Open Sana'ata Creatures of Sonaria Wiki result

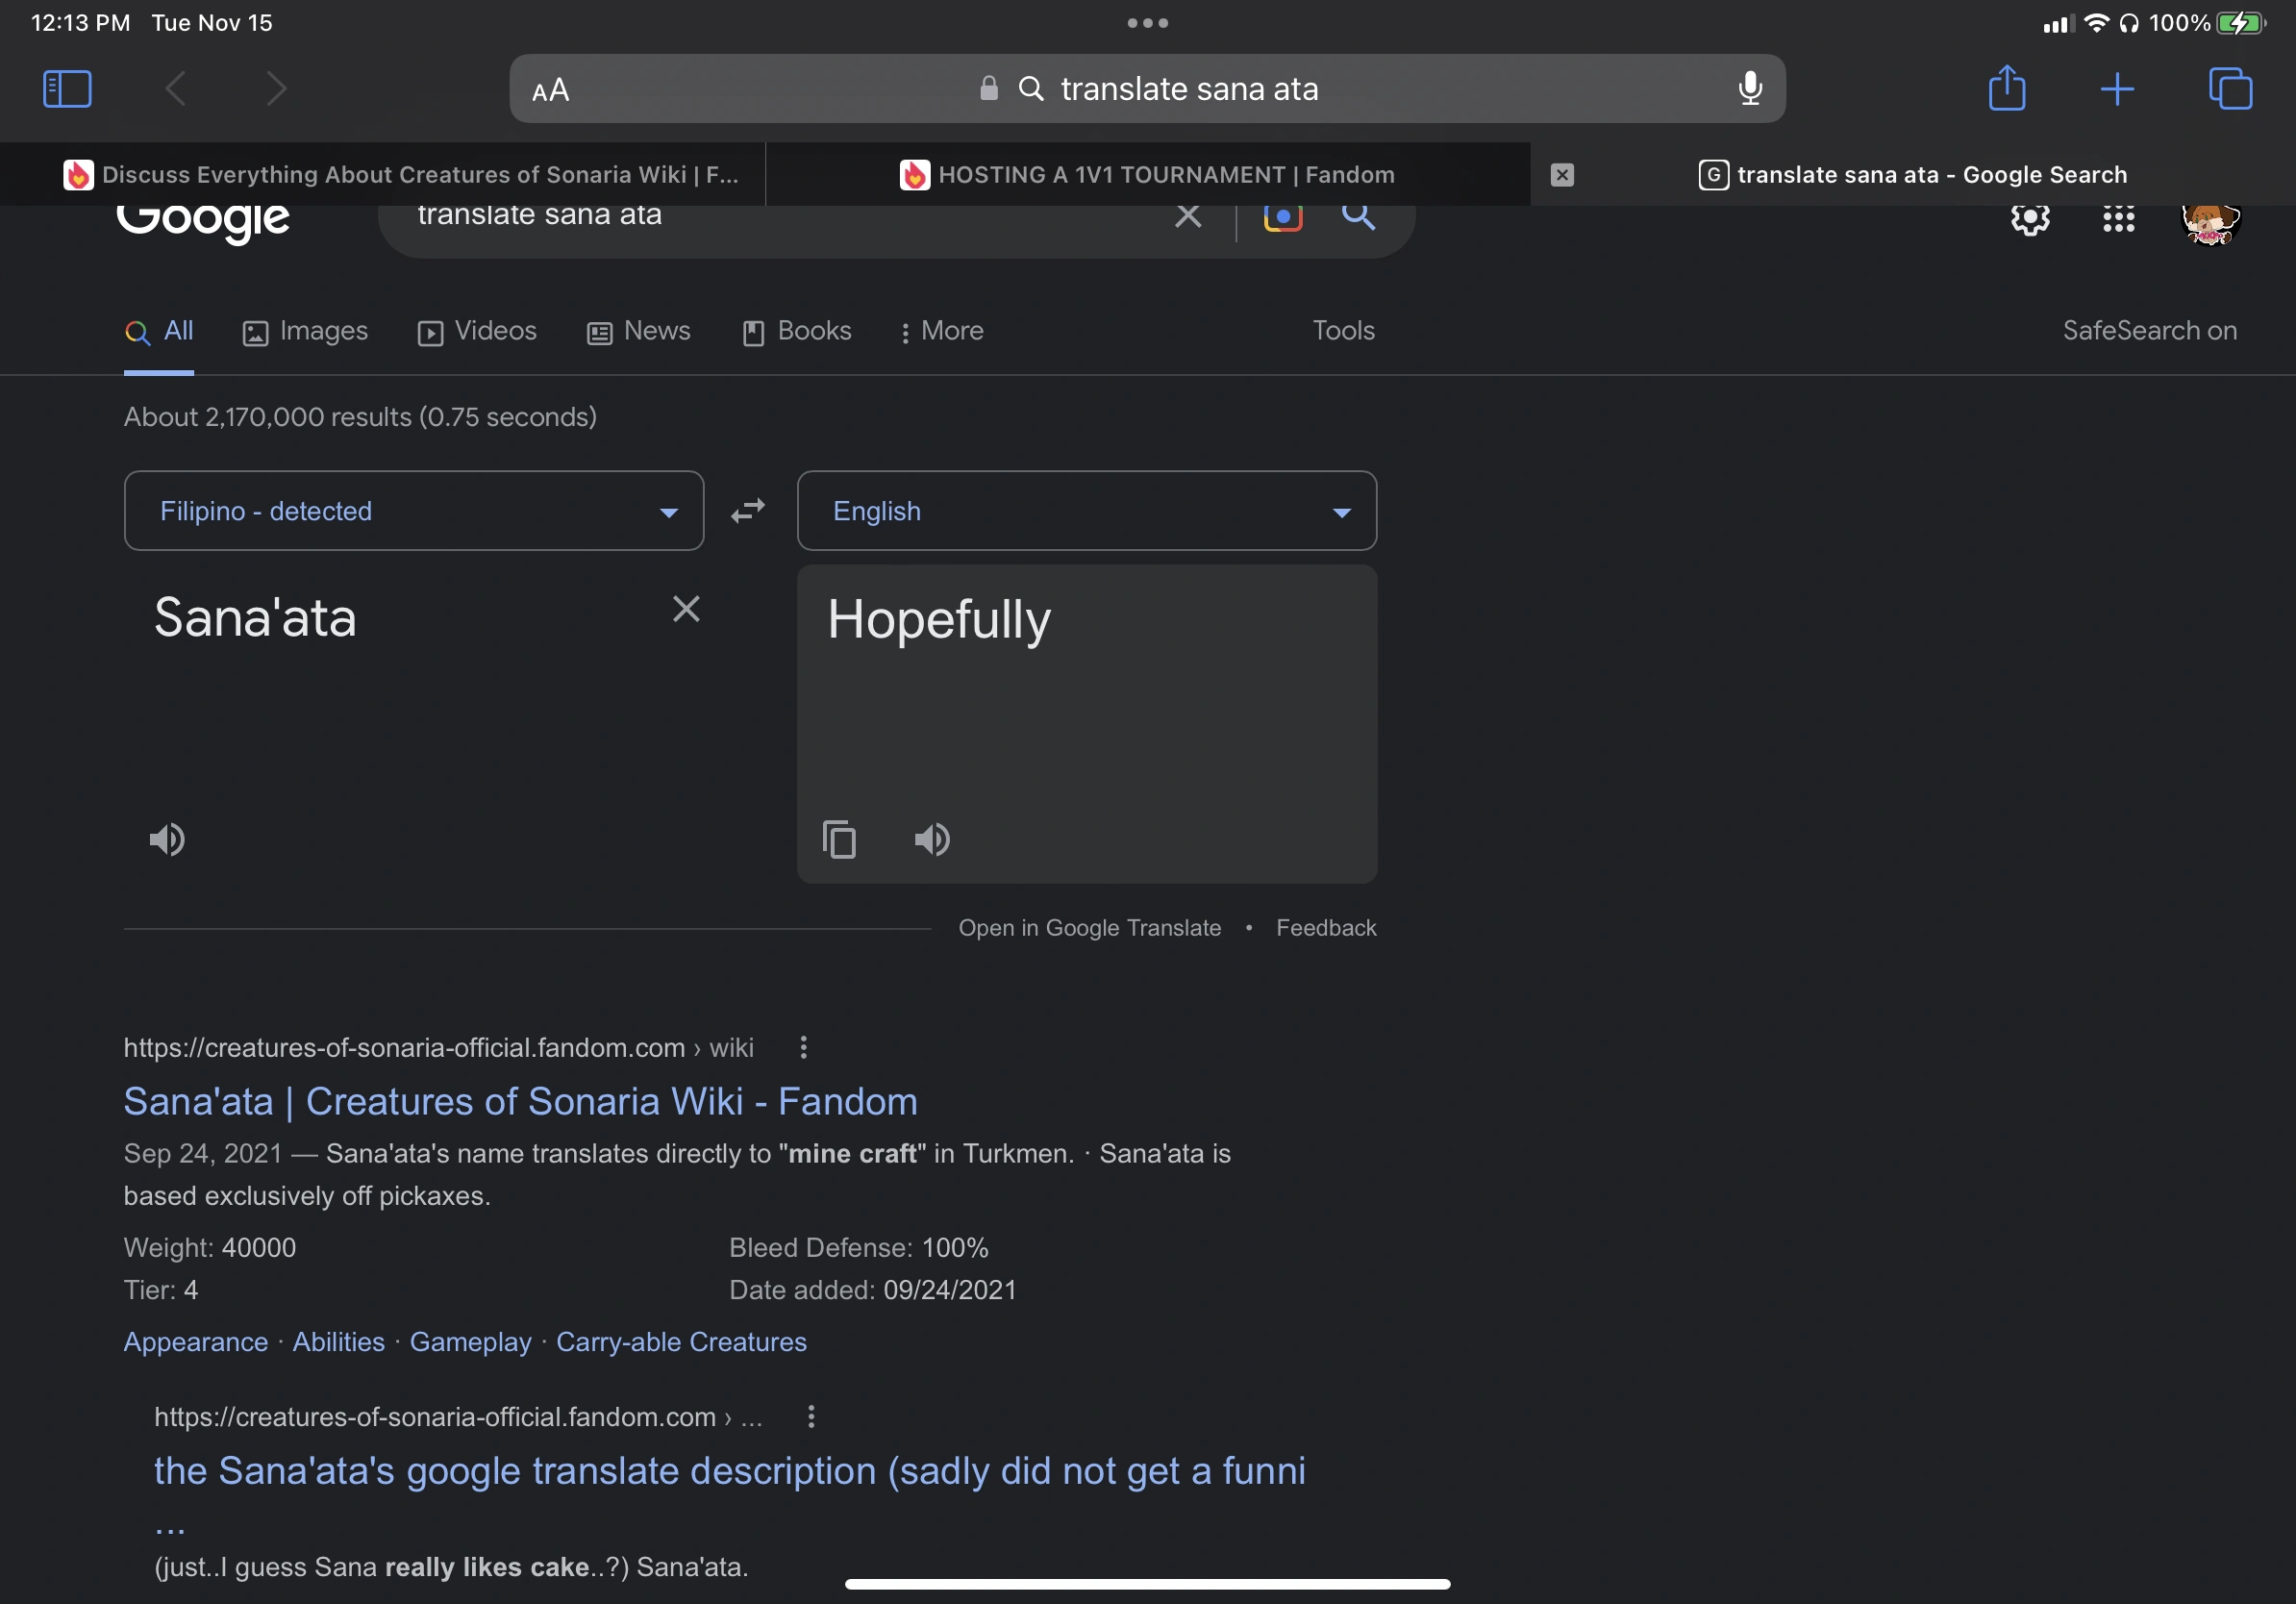[520, 1101]
